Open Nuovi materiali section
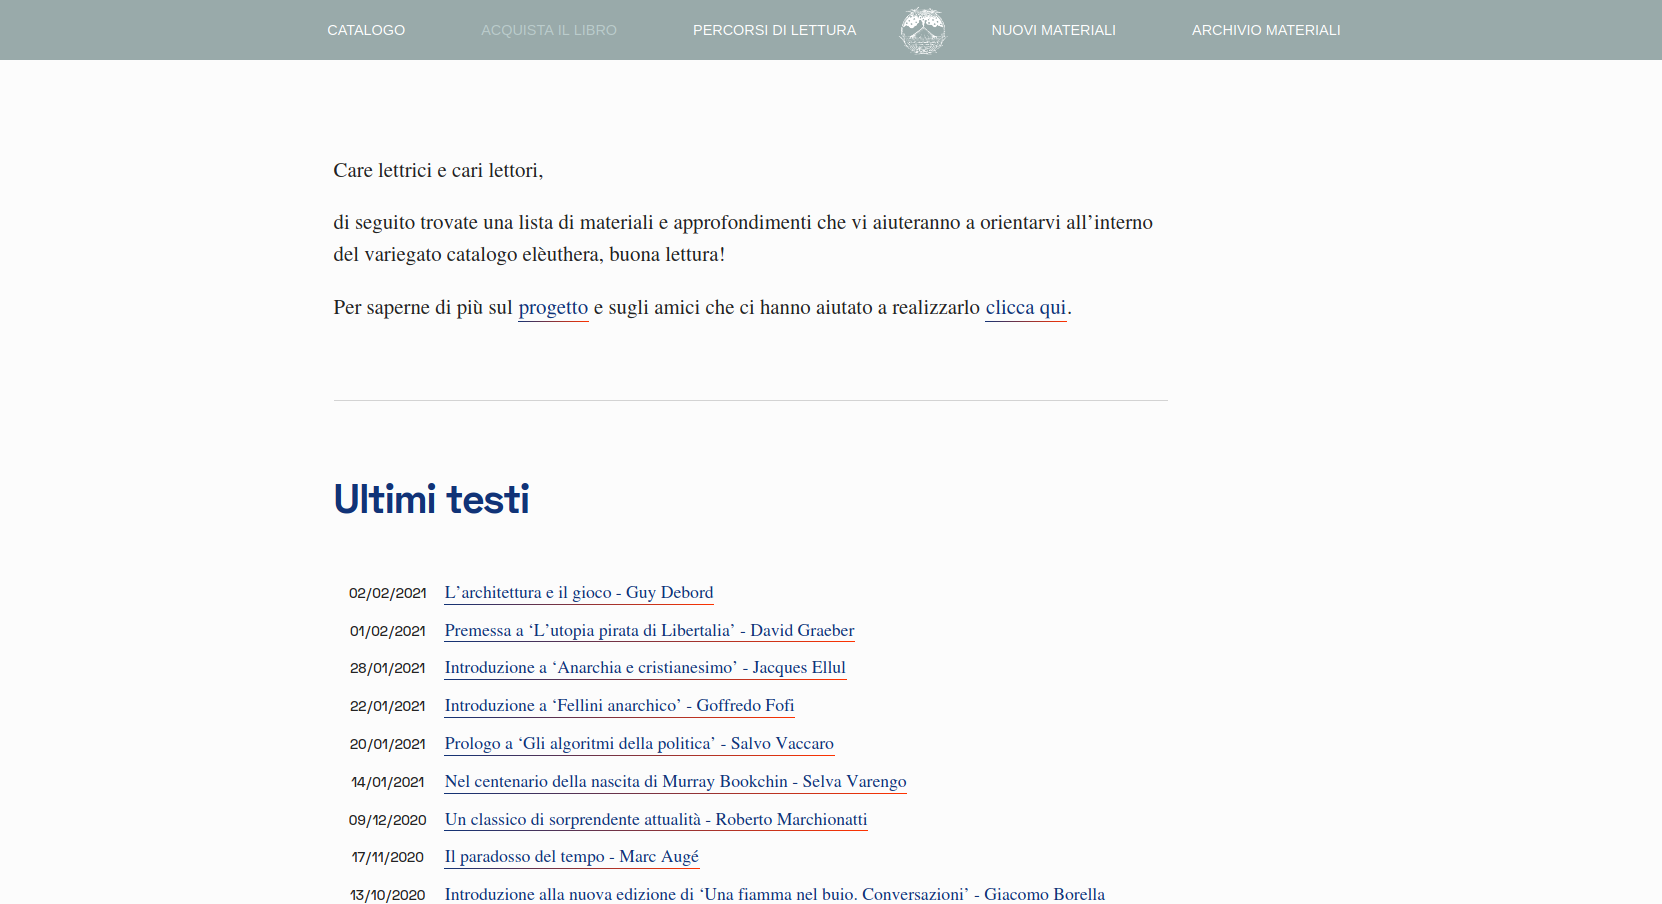 [1053, 30]
